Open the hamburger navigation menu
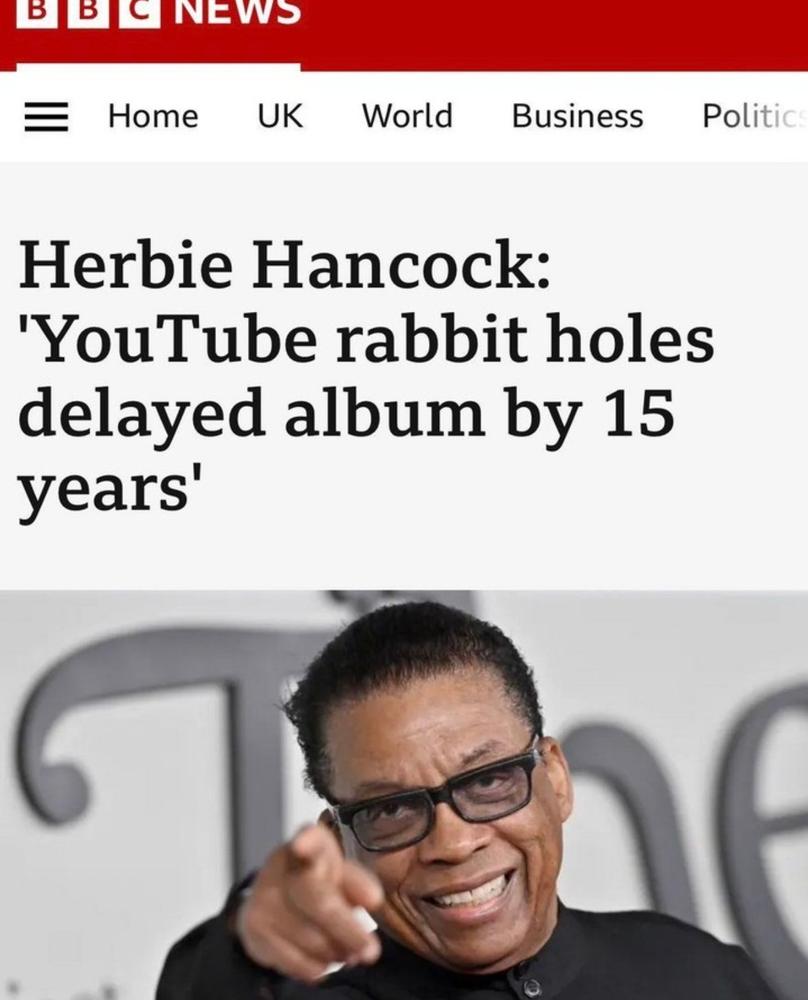This screenshot has height=1000, width=808. [x=46, y=117]
